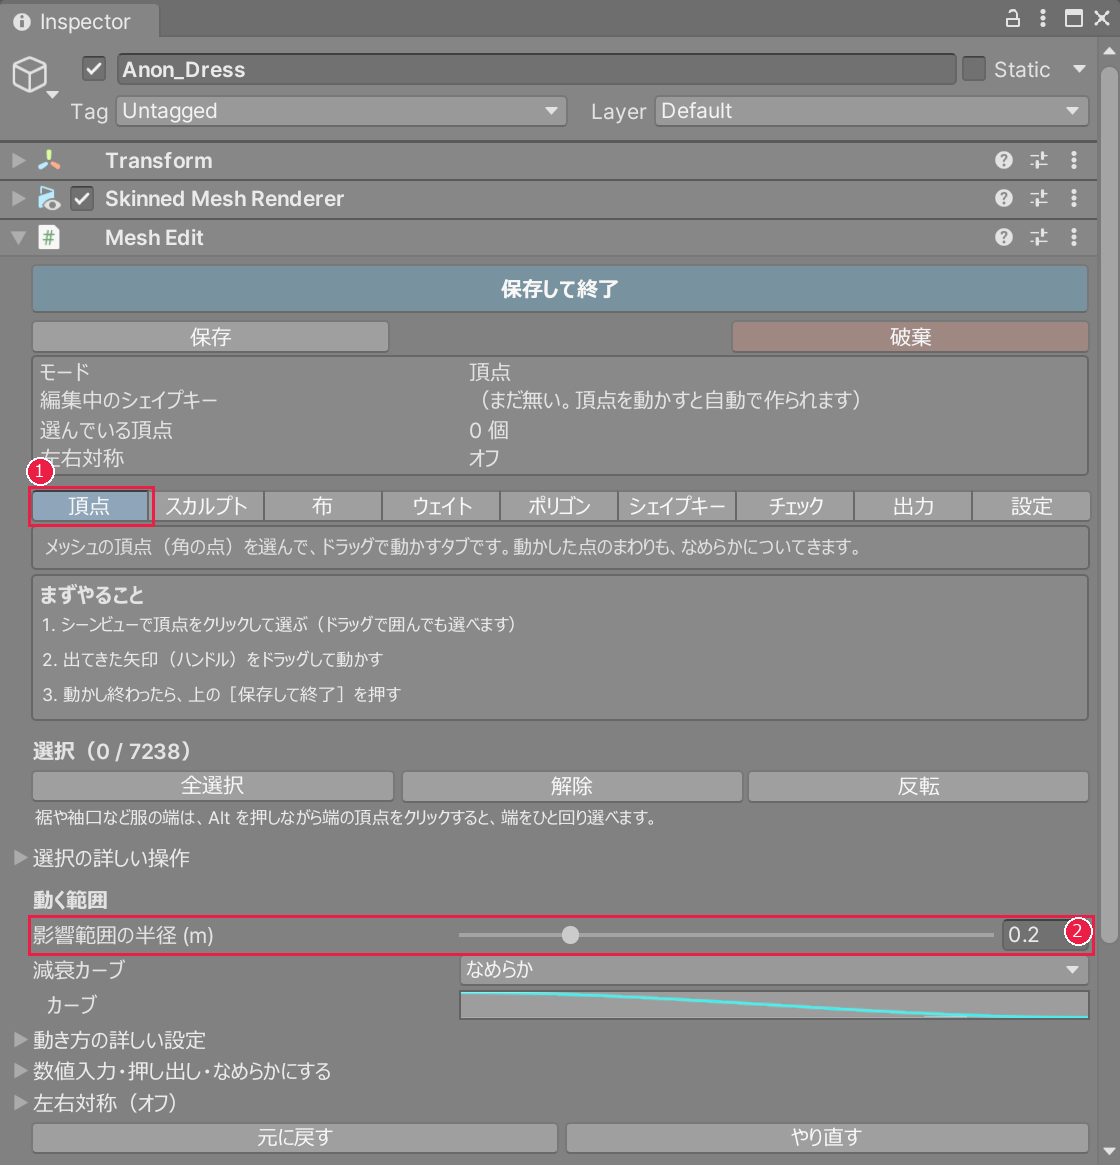Viewport: 1120px width, 1165px height.
Task: Click the Skinned Mesh Renderer component icon
Action: click(x=49, y=198)
